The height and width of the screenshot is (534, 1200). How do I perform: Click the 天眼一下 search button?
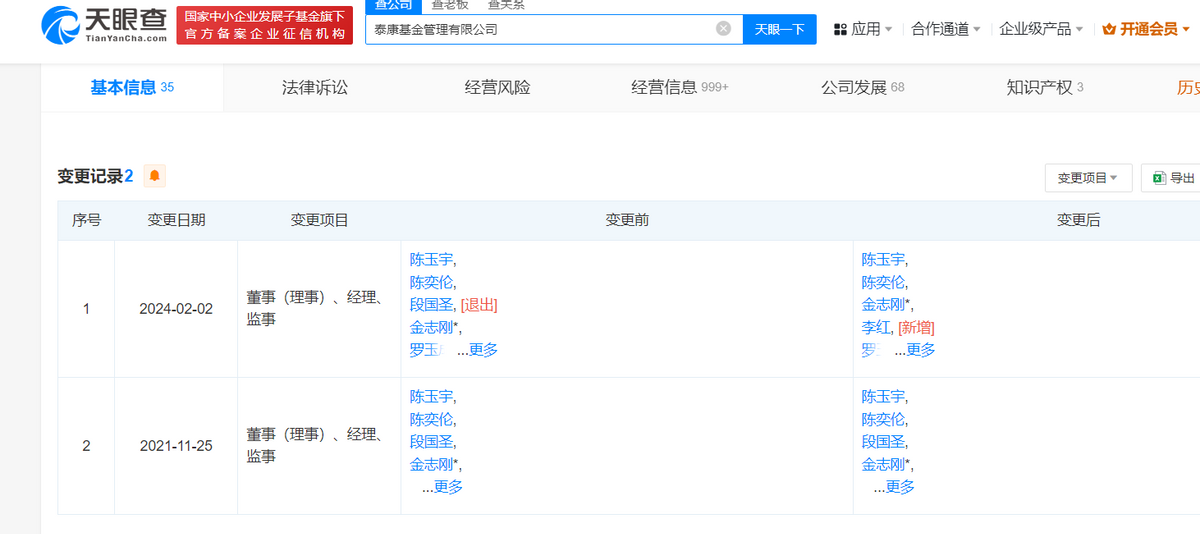tap(780, 29)
